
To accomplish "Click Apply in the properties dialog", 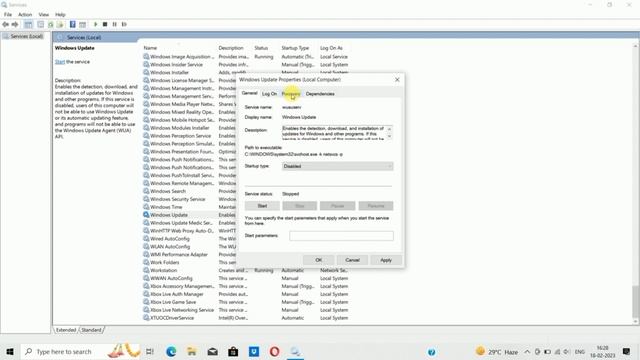I will (x=386, y=260).
